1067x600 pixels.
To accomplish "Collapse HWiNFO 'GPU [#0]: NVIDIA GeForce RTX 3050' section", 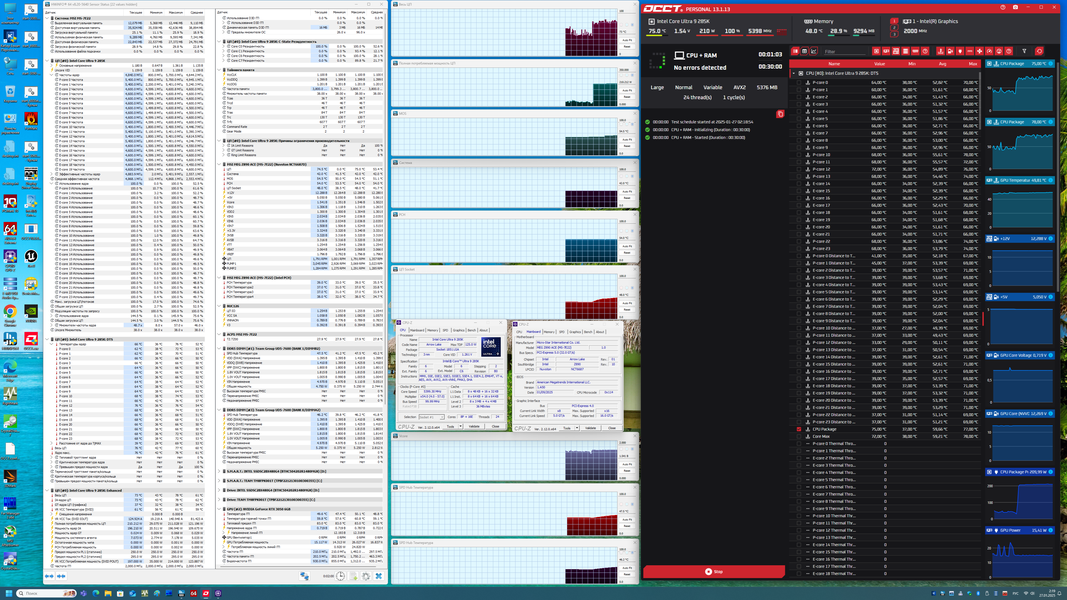I will [220, 508].
